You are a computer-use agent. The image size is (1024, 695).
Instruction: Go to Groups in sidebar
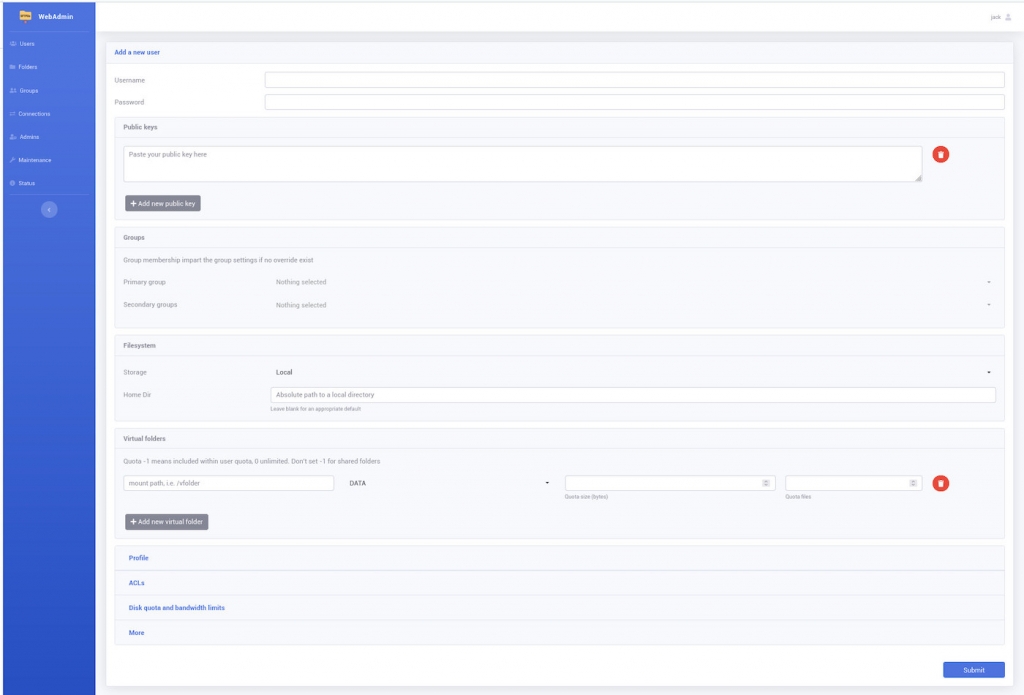(24, 90)
